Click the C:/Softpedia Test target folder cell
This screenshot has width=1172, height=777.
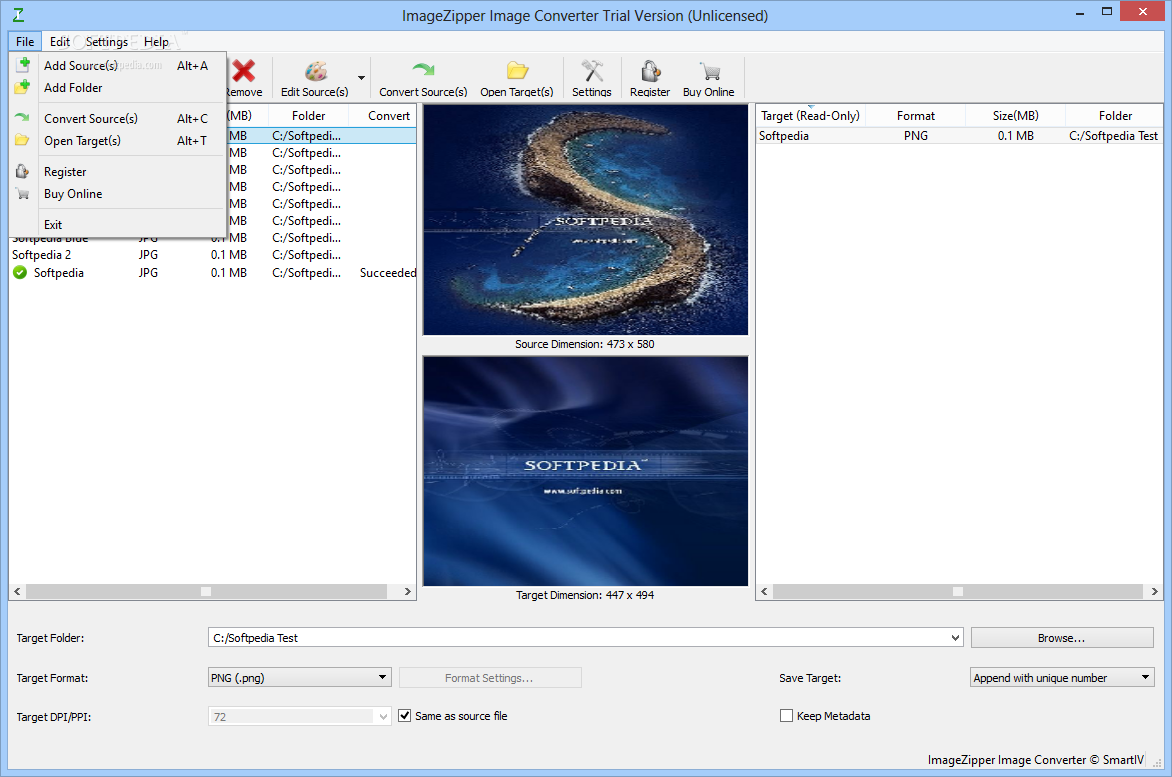[x=1113, y=136]
